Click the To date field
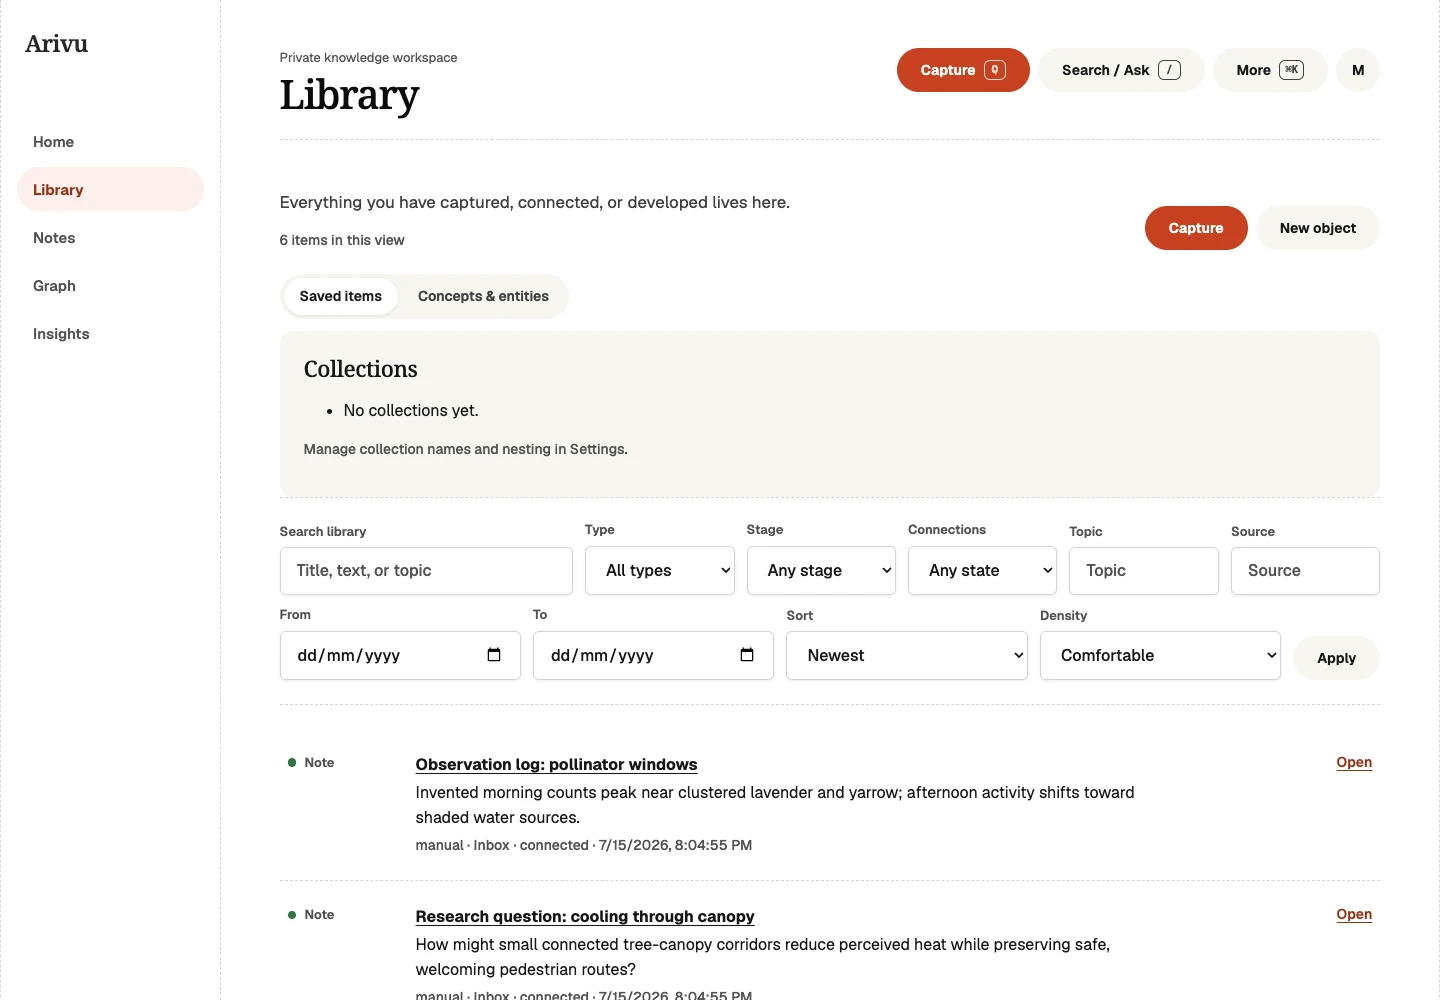 653,656
